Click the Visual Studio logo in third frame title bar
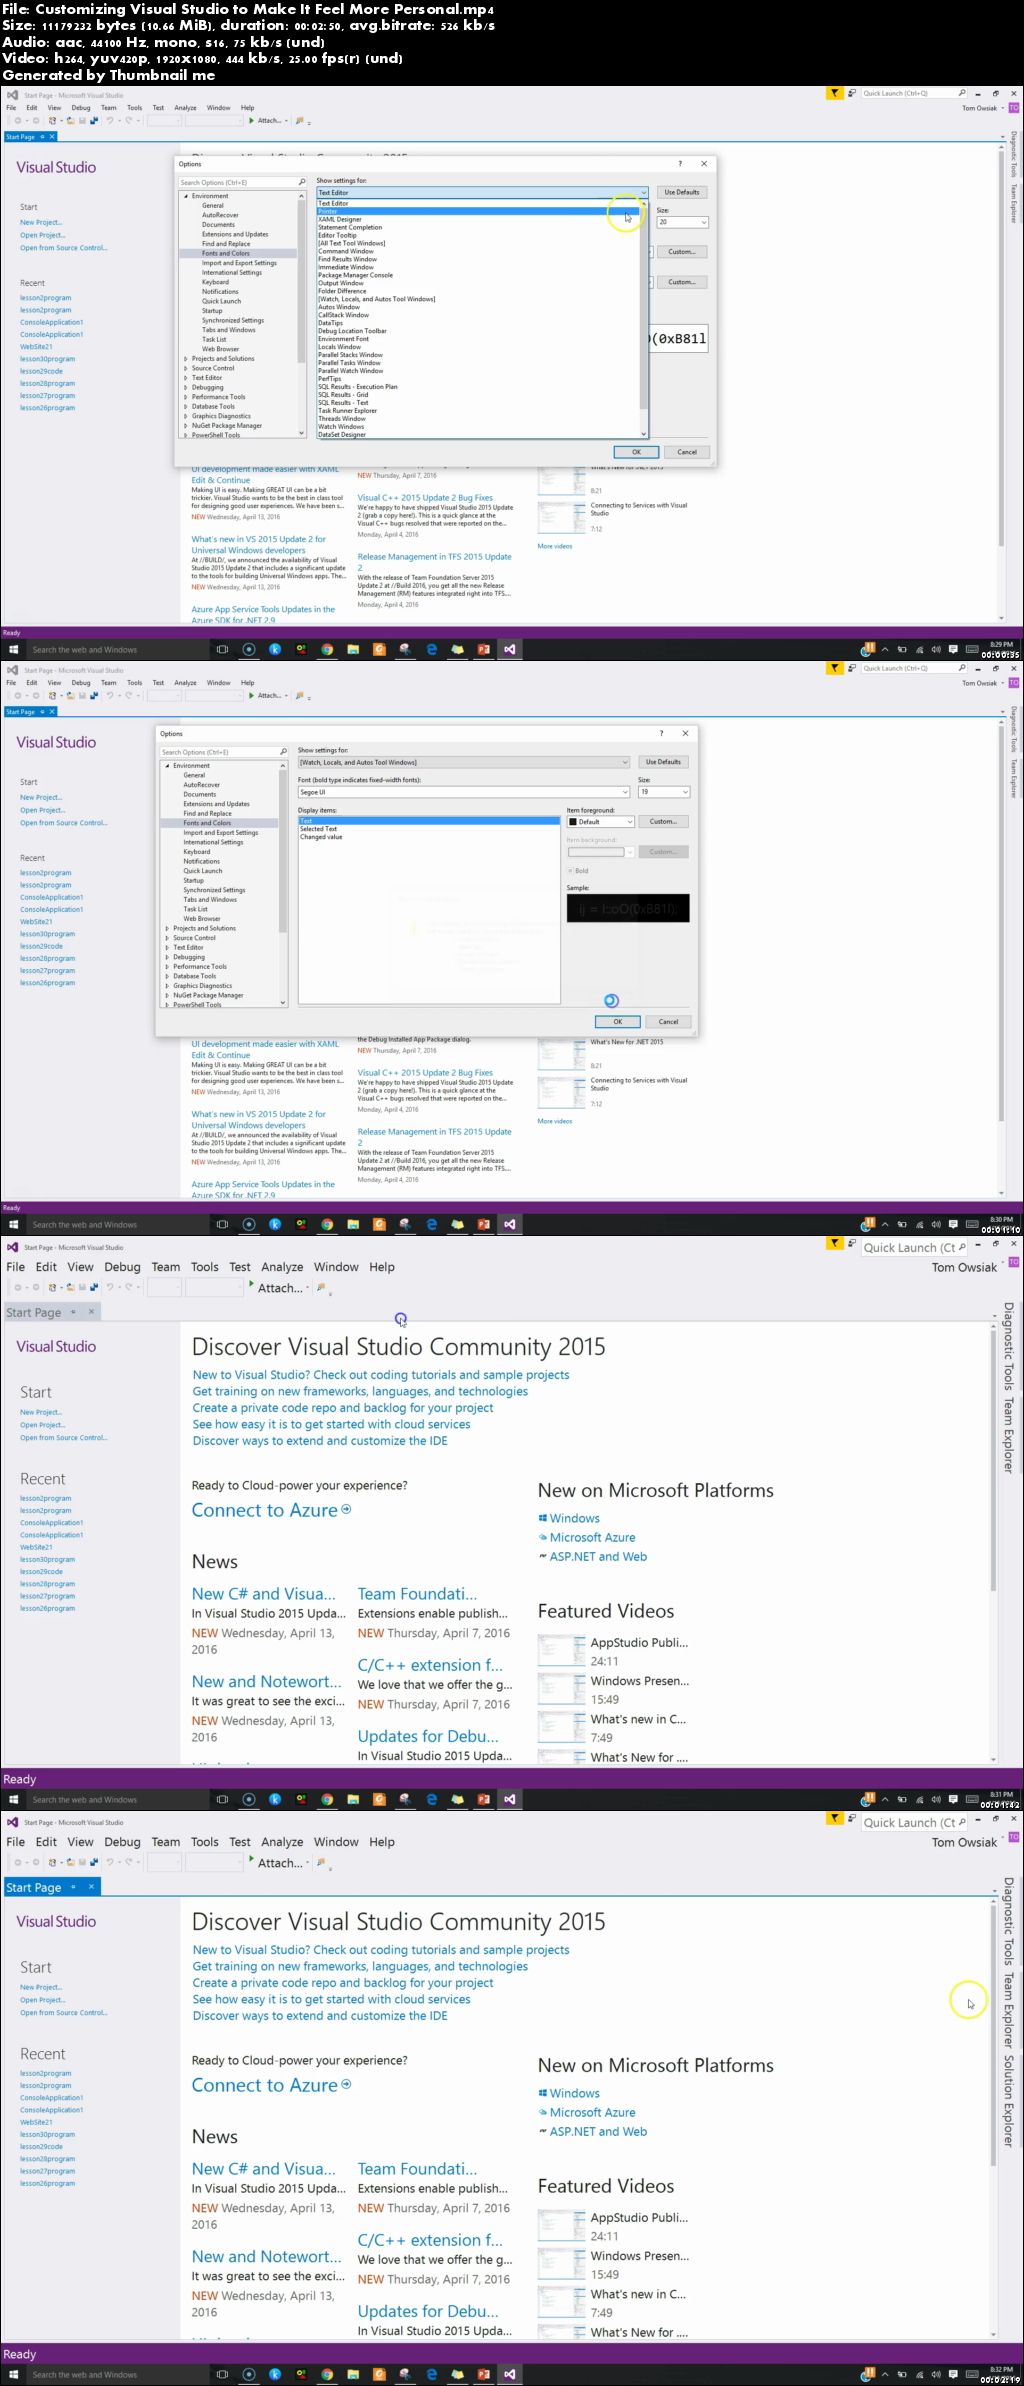 pos(12,1247)
